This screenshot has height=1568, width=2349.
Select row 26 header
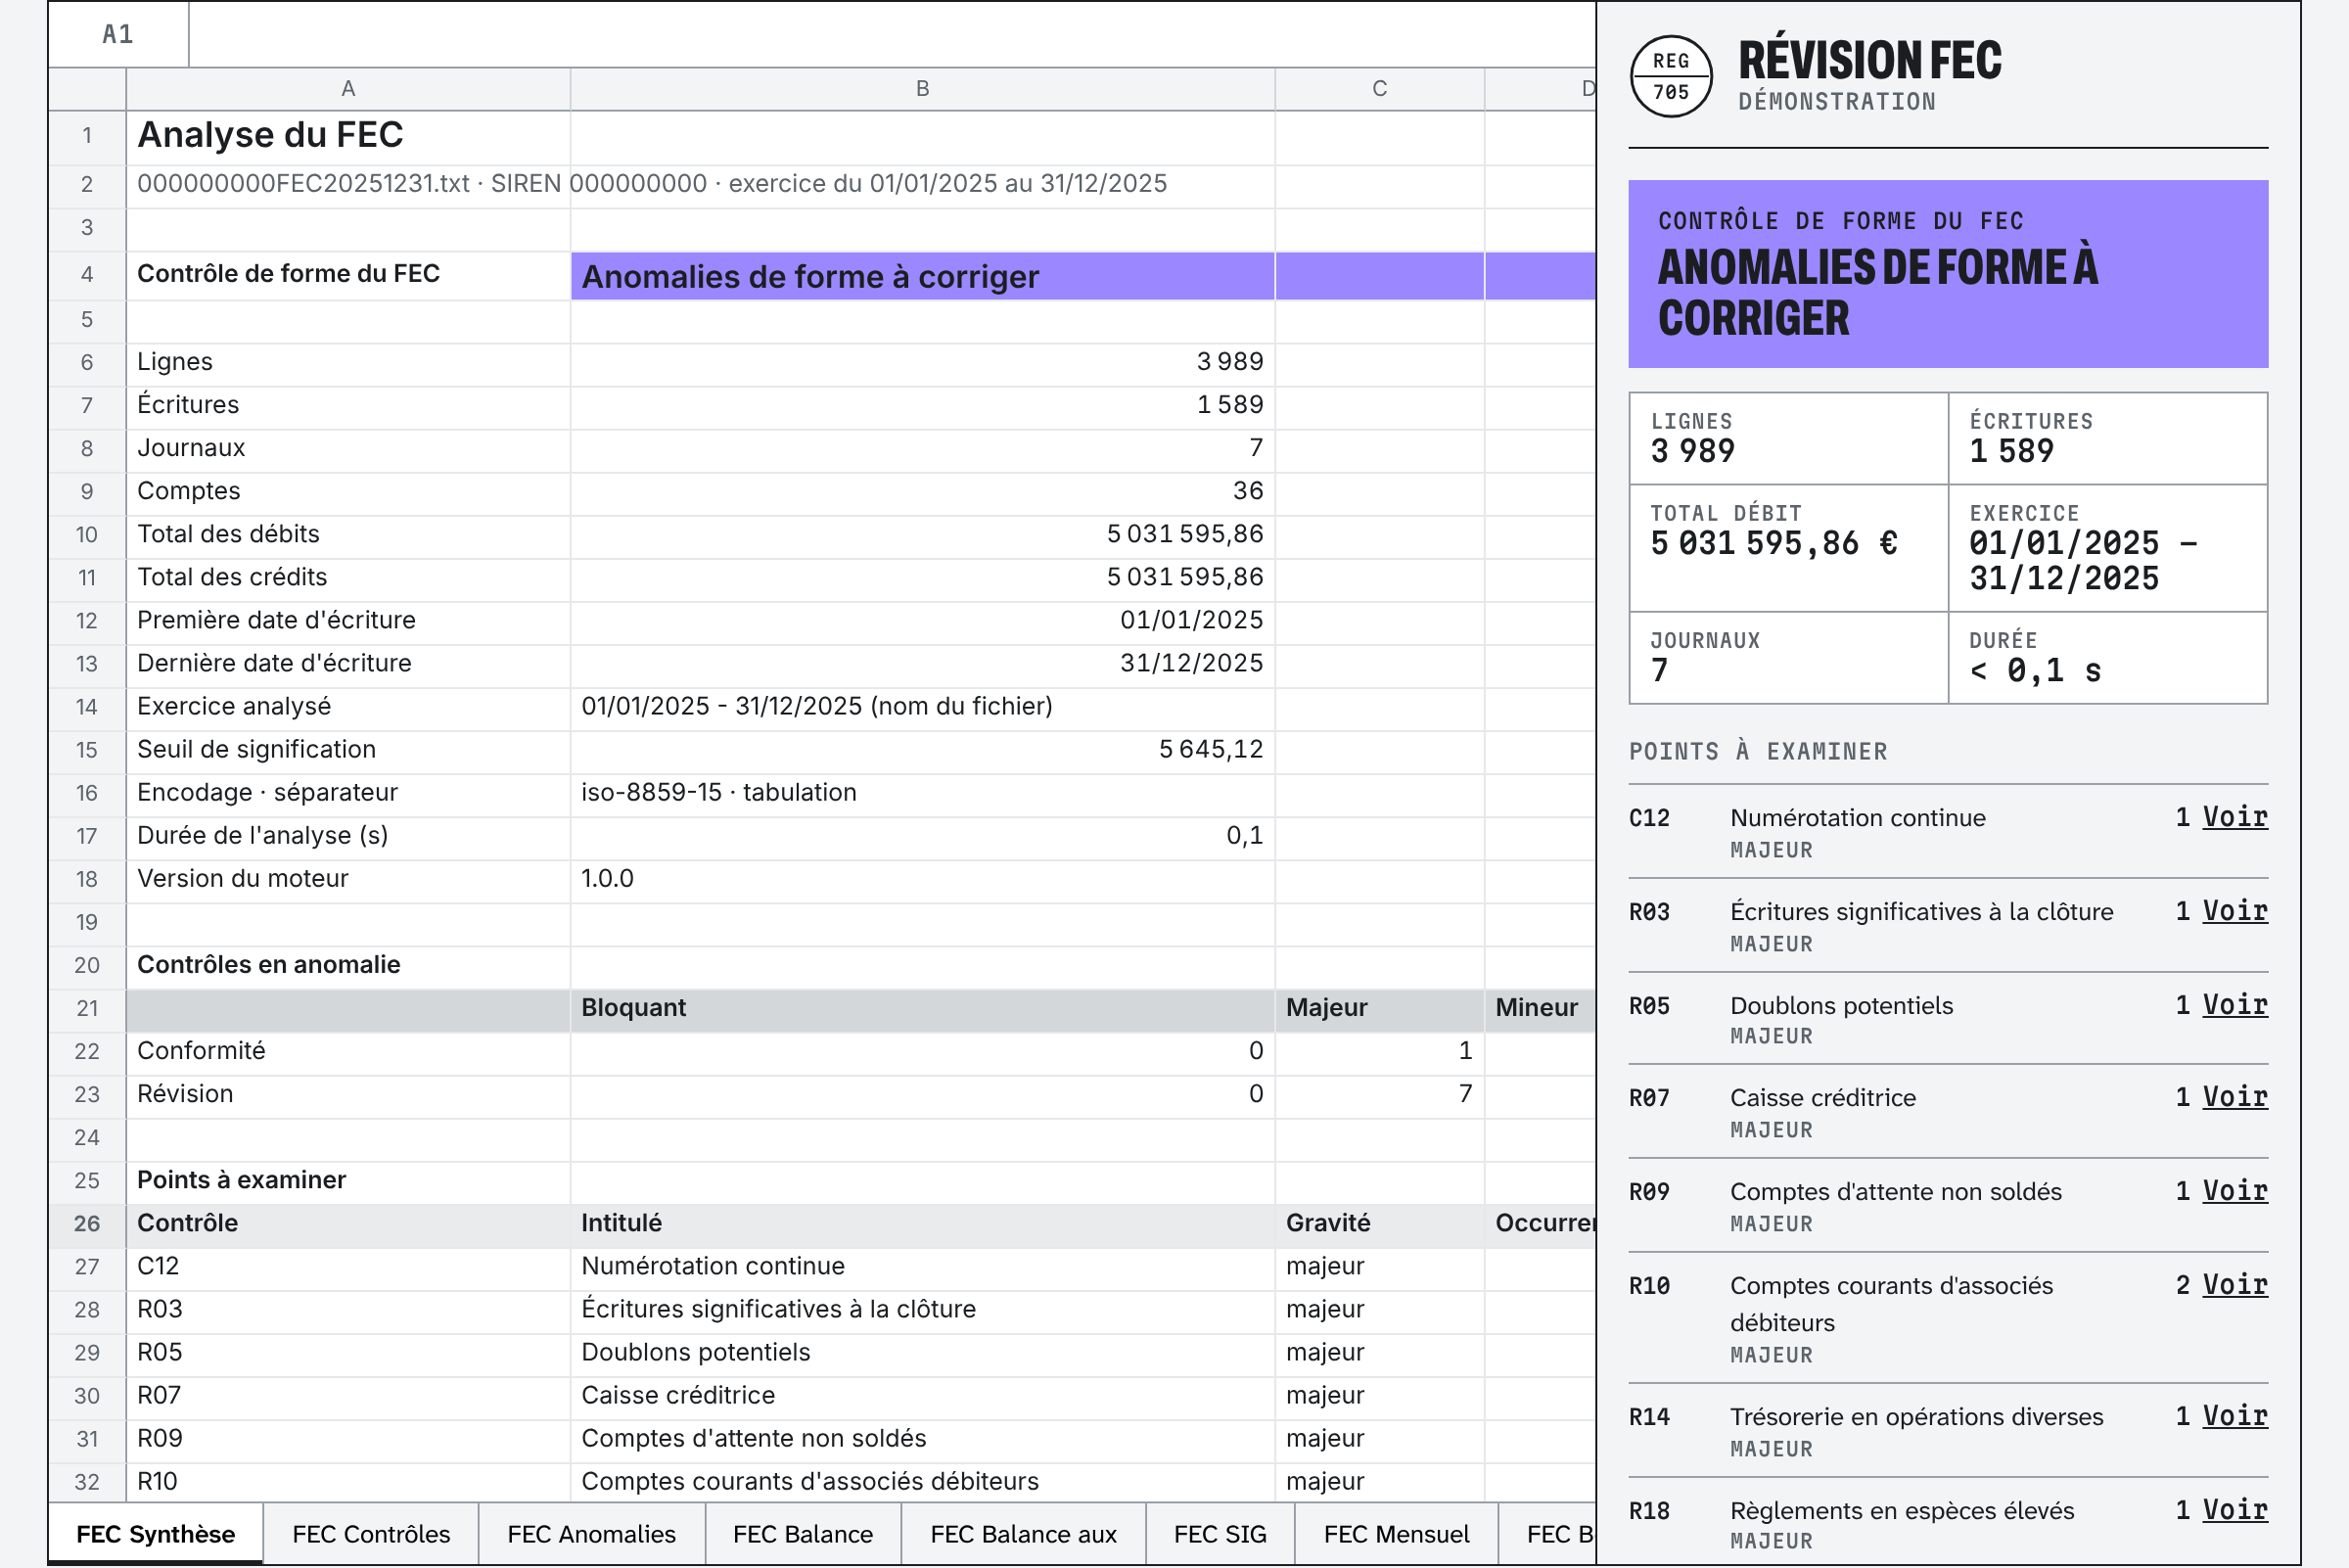click(87, 1223)
